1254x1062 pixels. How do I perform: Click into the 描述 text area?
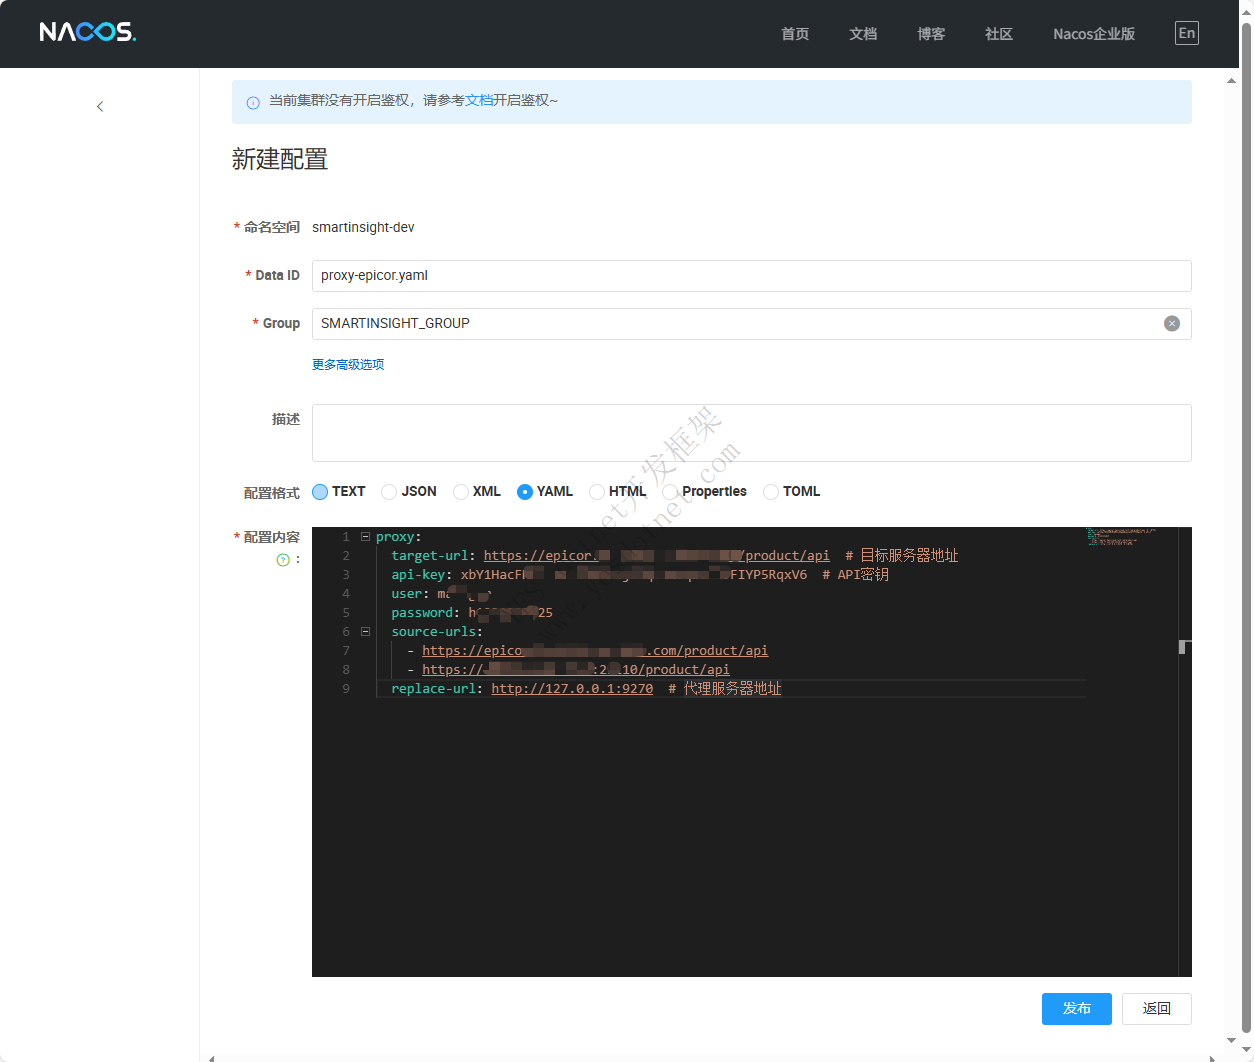[751, 433]
